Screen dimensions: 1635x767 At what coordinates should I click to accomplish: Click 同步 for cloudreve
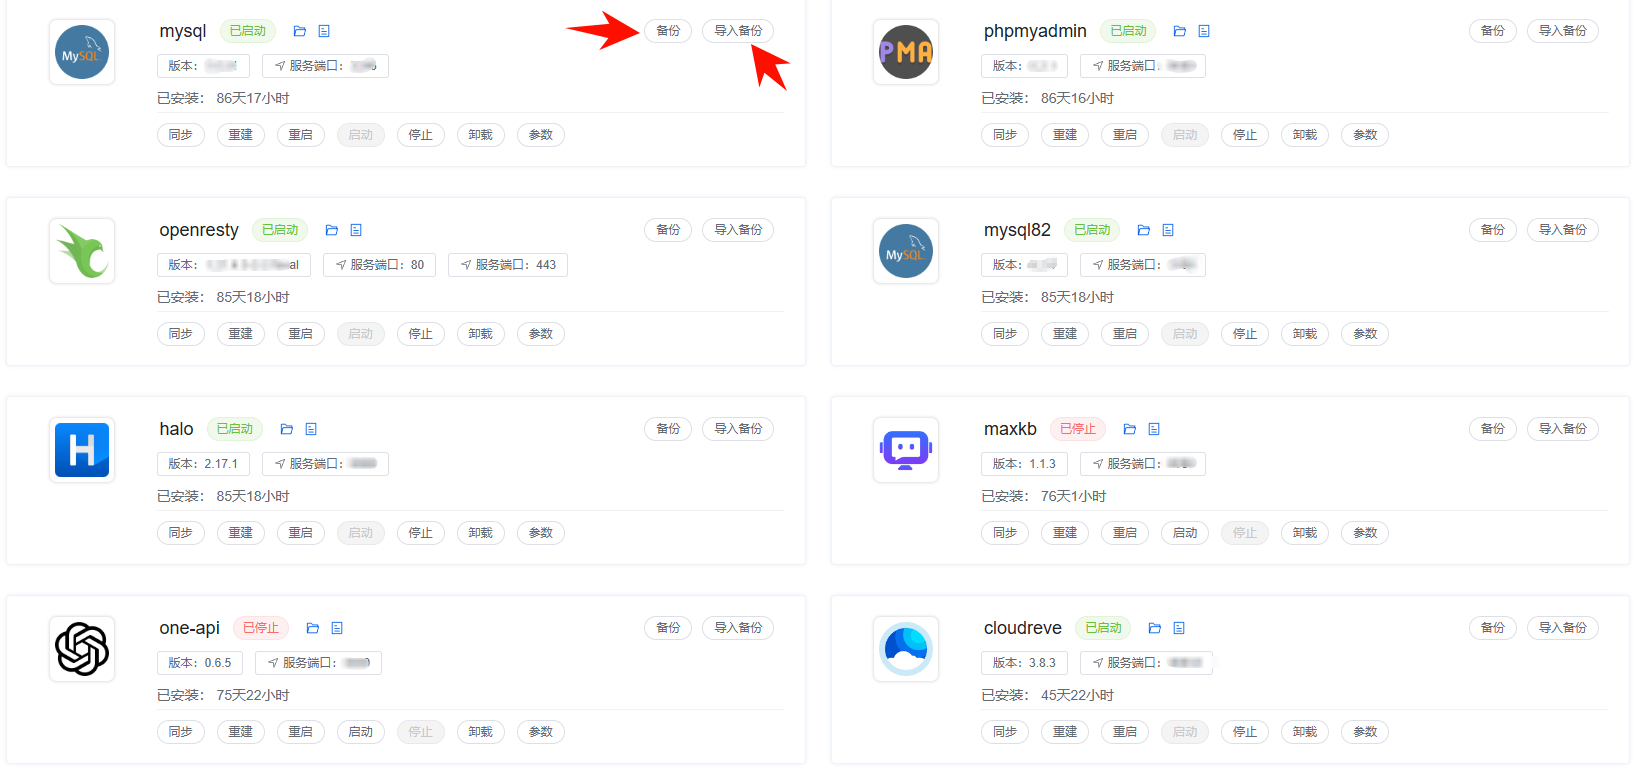[1005, 732]
